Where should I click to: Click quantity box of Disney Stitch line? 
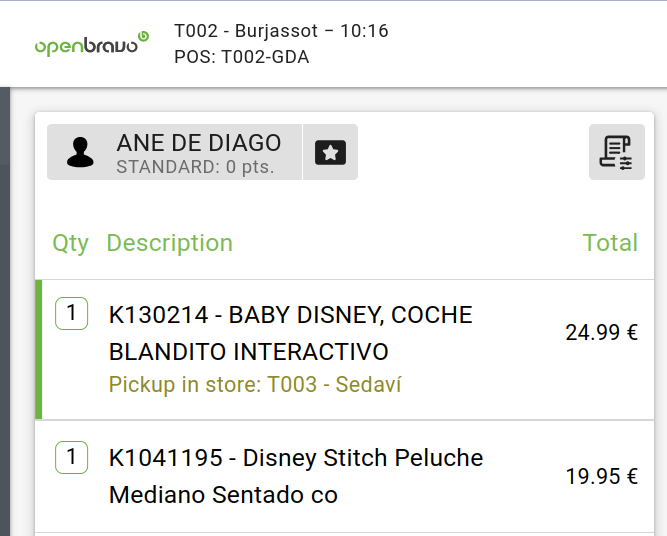[71, 458]
